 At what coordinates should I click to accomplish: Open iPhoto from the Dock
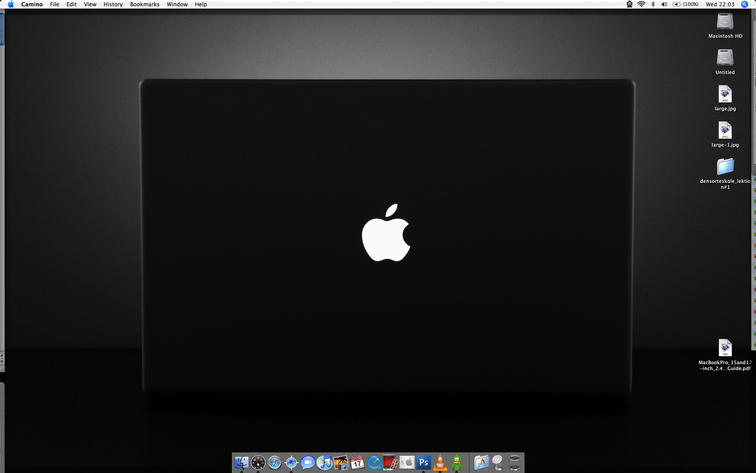[x=340, y=462]
